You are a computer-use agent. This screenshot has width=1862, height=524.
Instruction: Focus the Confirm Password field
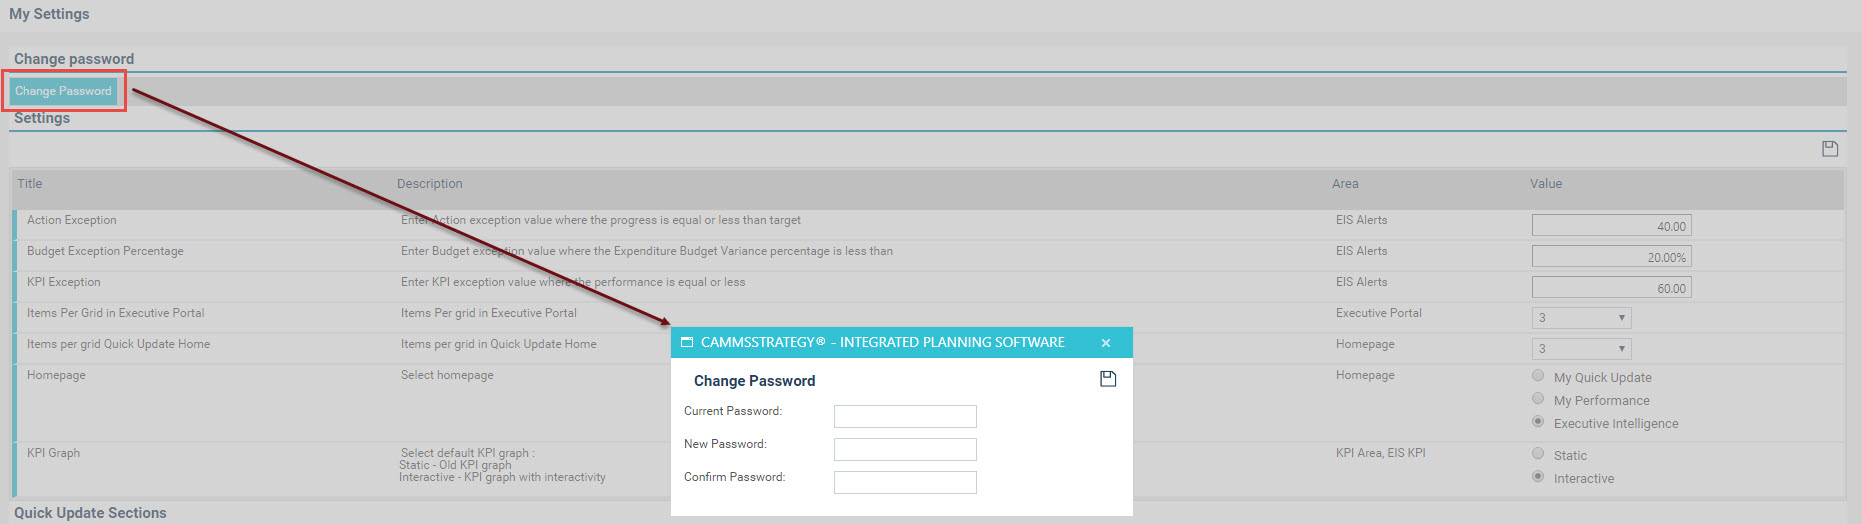pos(905,482)
